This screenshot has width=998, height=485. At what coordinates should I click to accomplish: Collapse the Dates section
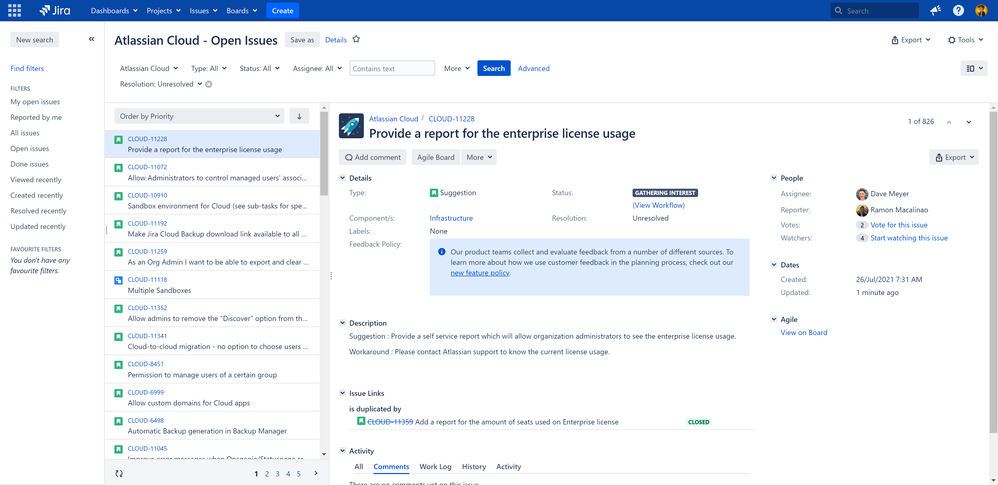tap(774, 265)
